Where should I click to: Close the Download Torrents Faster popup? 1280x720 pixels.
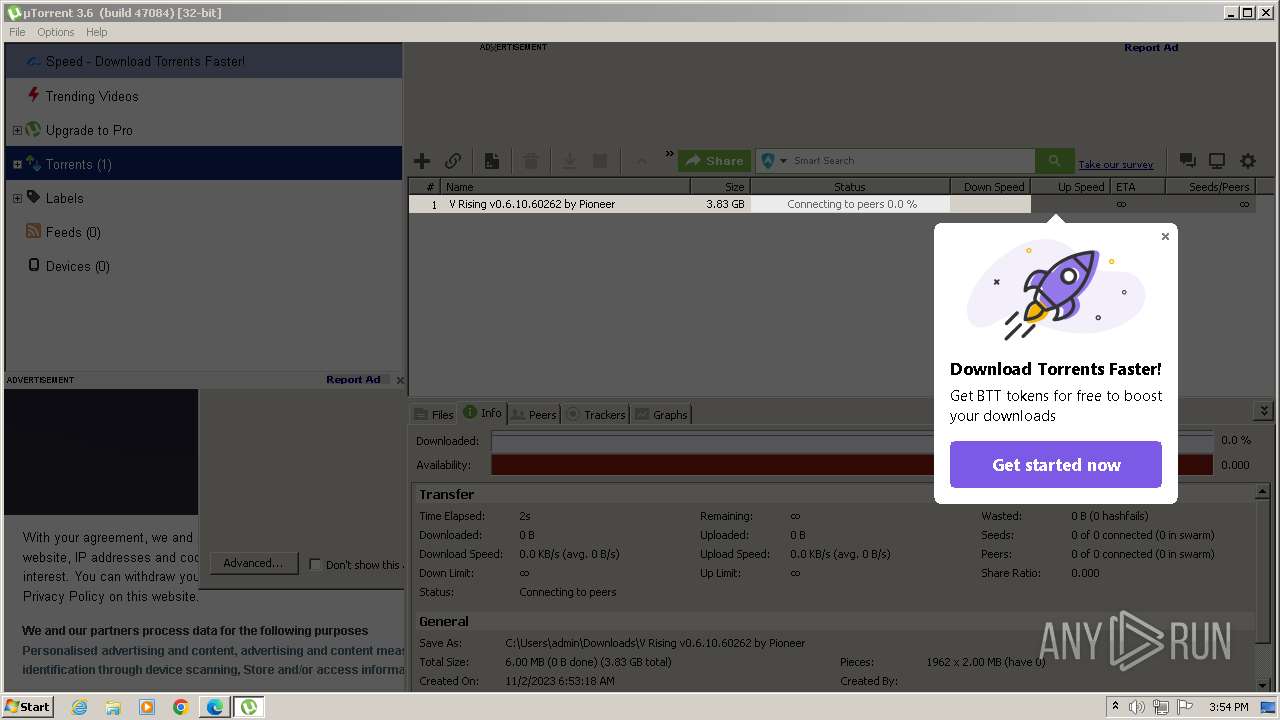1165,237
